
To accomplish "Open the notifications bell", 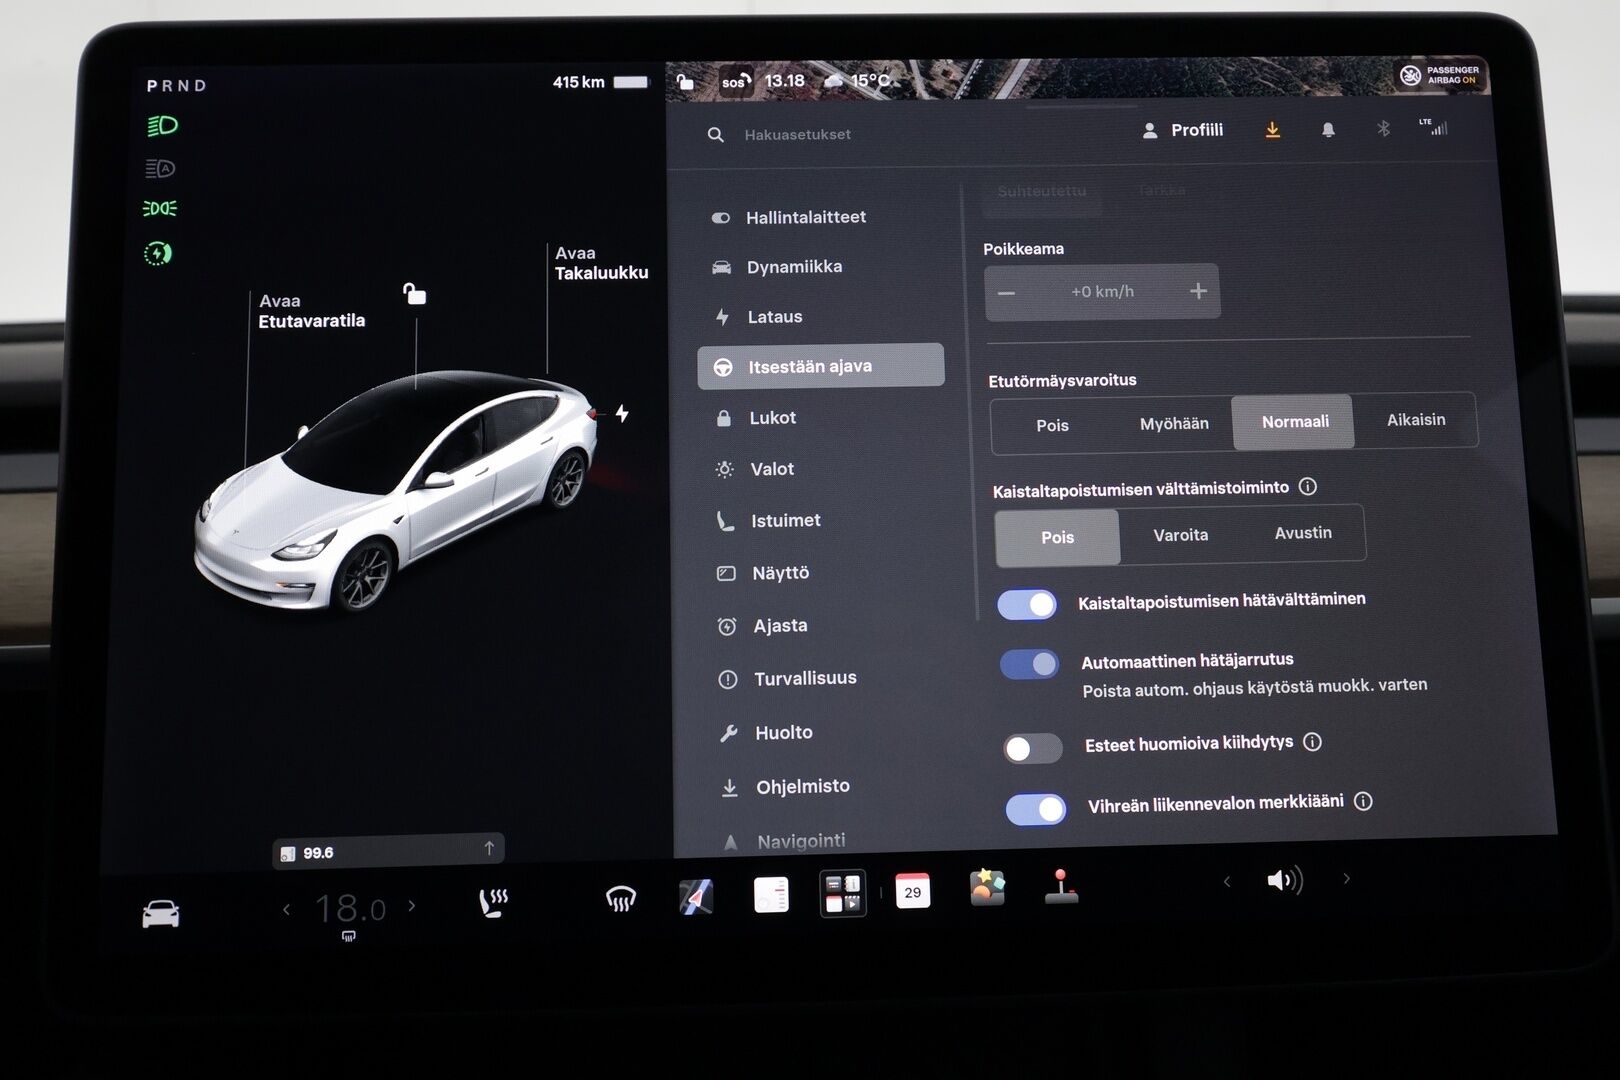I will coord(1328,130).
